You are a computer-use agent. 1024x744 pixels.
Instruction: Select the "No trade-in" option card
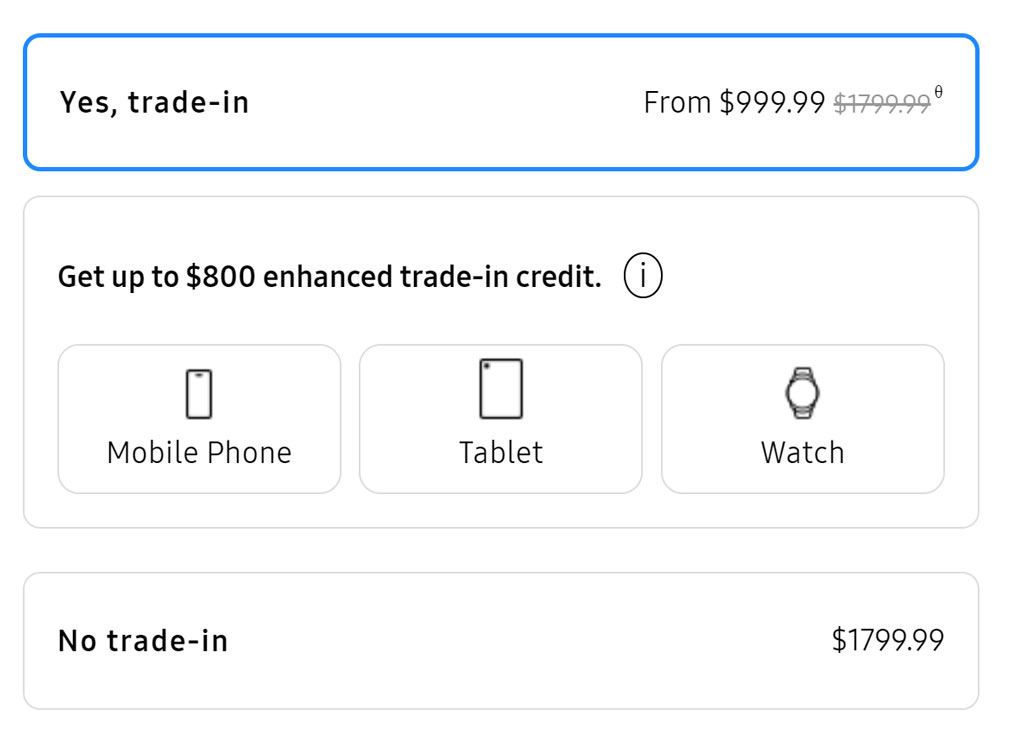click(x=500, y=641)
